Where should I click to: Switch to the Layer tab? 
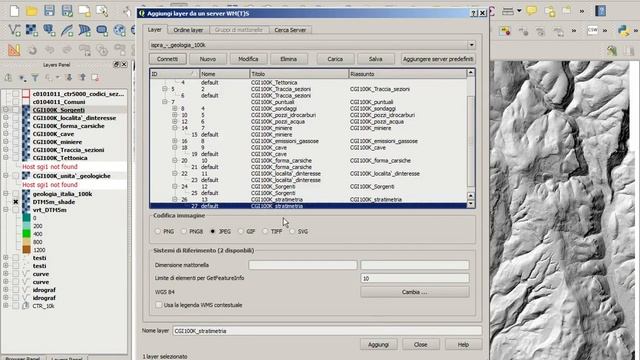[155, 30]
